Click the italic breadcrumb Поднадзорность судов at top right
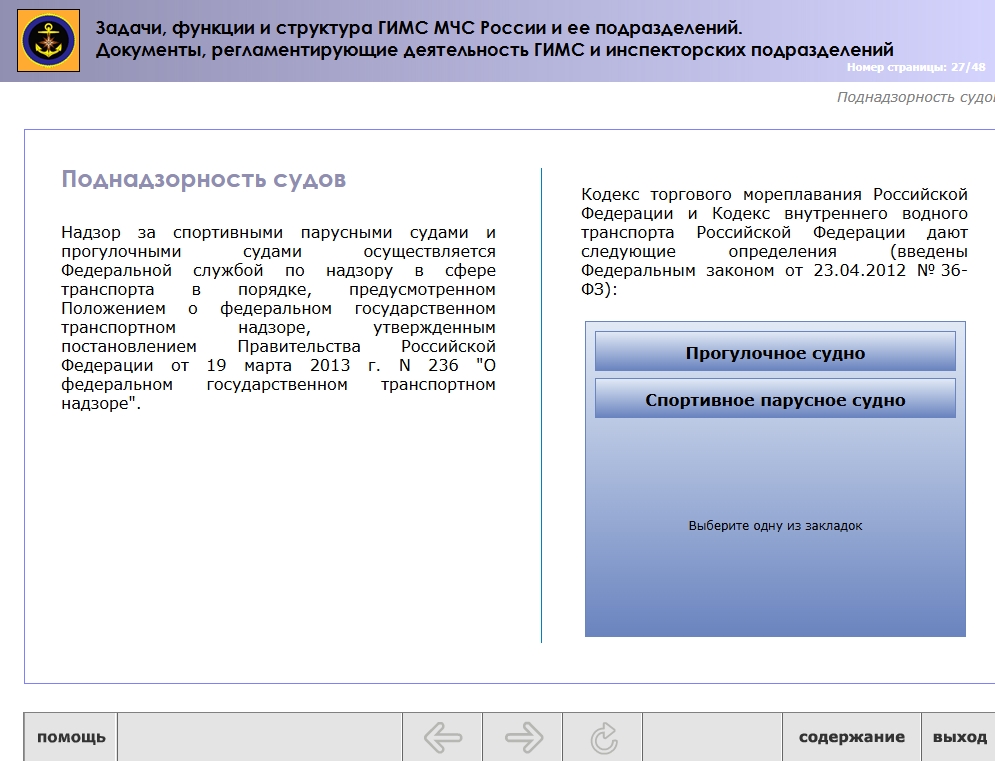Screen dimensions: 995x761 click(916, 97)
